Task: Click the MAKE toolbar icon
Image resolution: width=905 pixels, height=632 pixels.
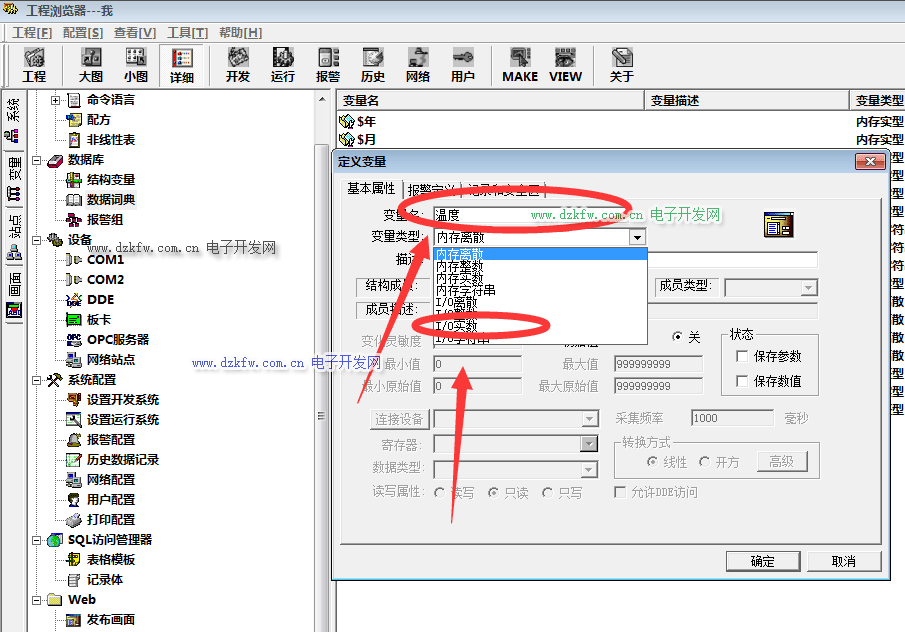Action: 519,64
